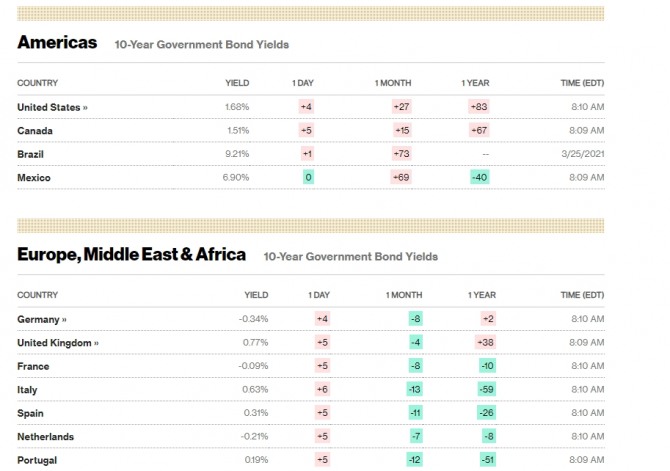The image size is (670, 471).
Task: Open the United Kingdom country link
Action: coord(58,343)
